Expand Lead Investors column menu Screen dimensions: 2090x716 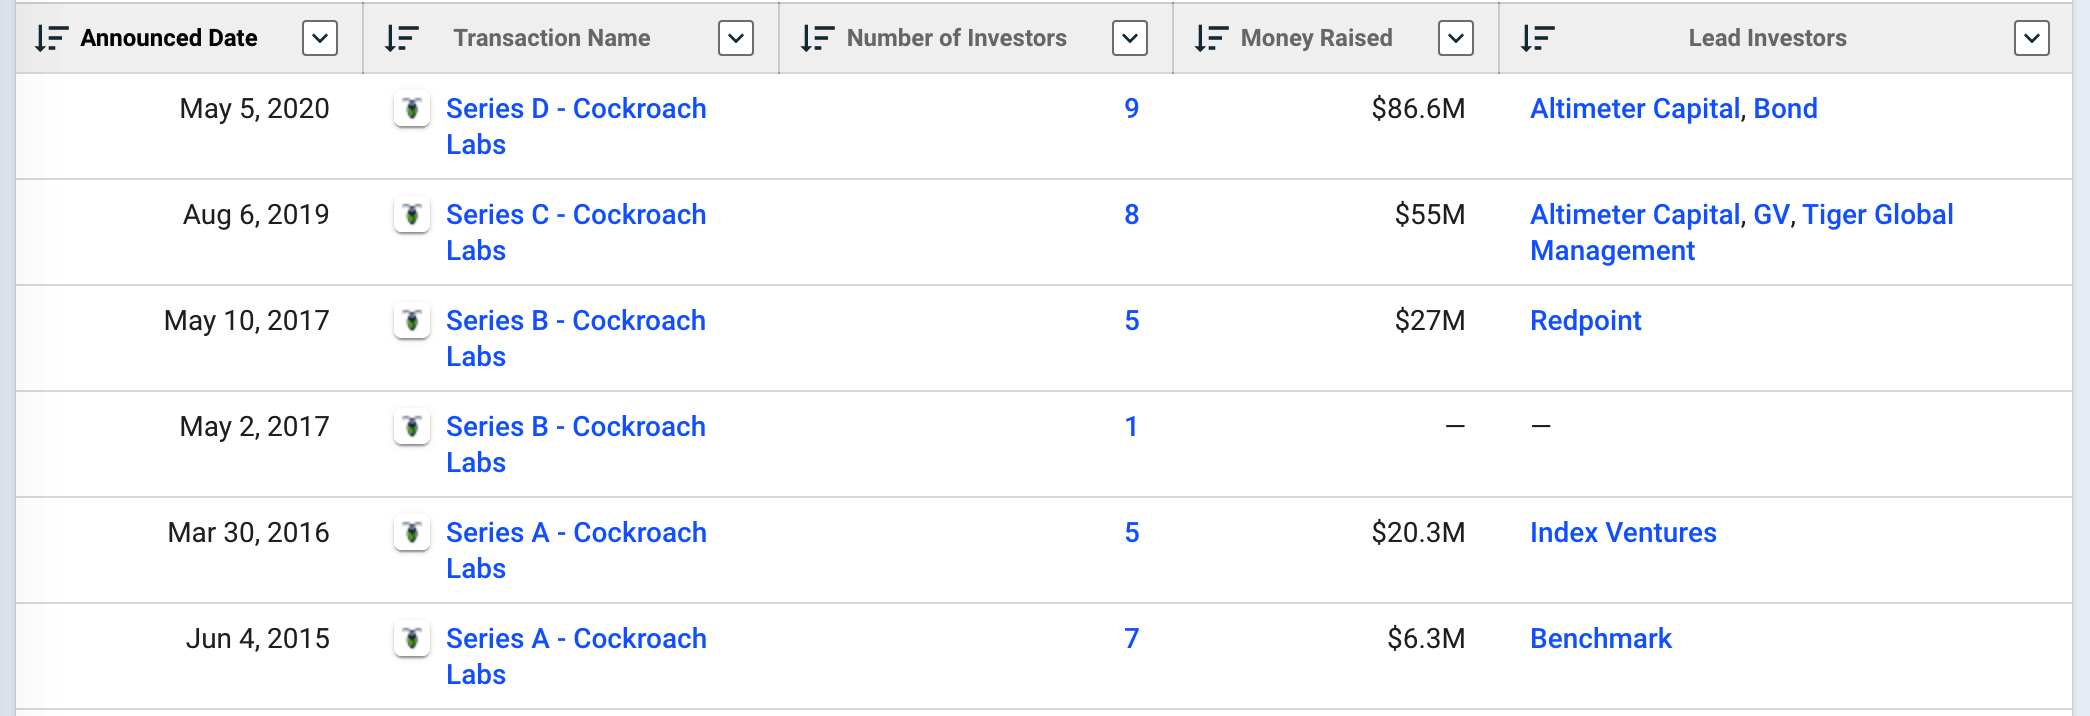(x=2032, y=39)
